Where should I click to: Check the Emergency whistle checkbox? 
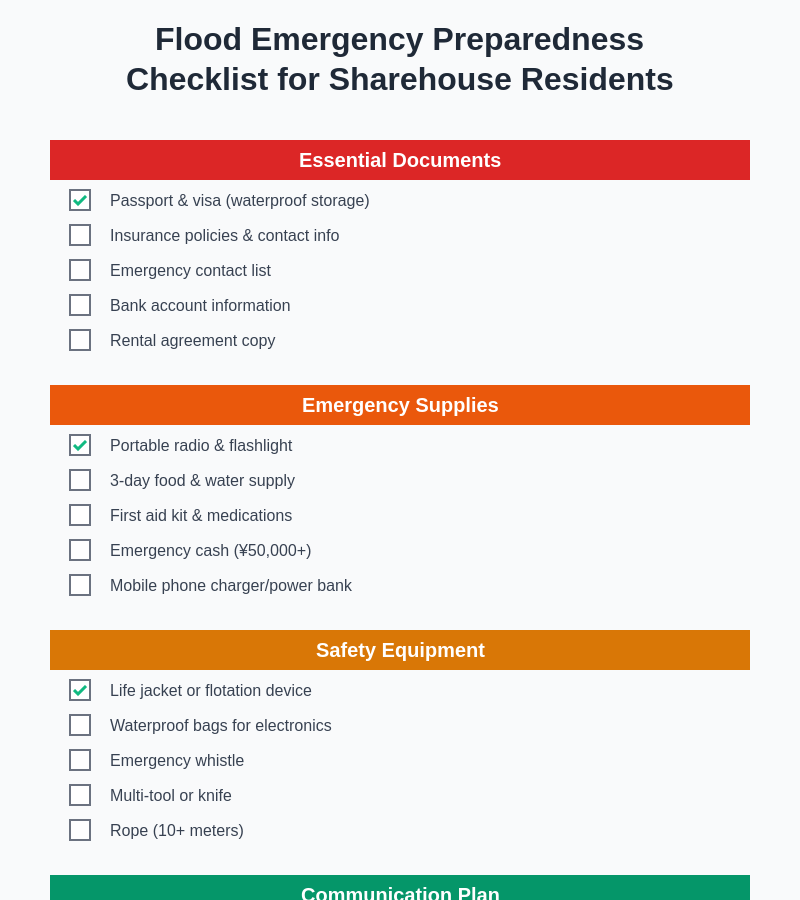coord(80,760)
